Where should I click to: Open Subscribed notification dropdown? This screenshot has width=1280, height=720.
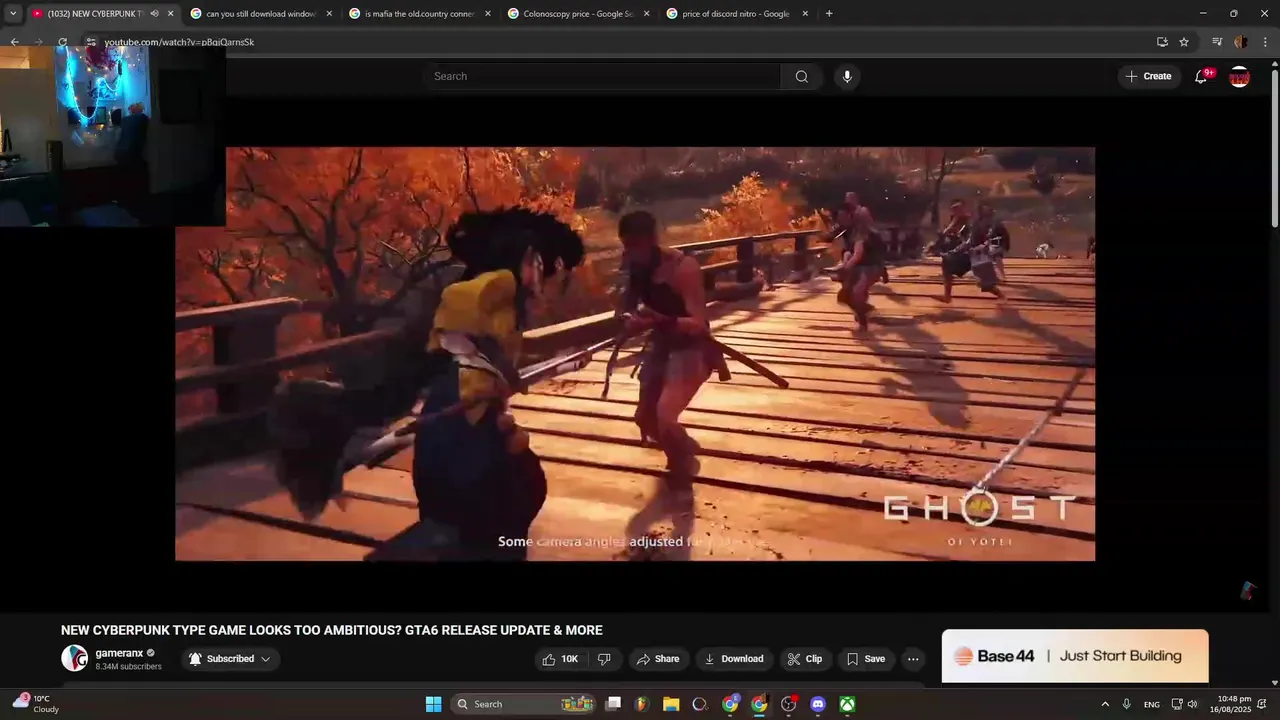(230, 659)
